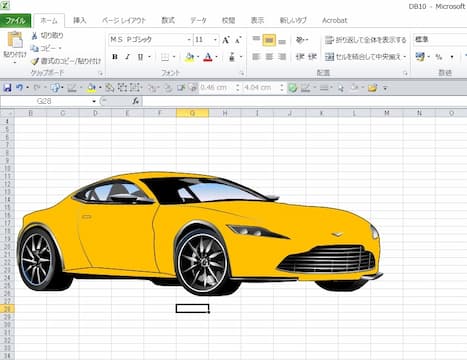Click the Font Color red A swatch

pyautogui.click(x=208, y=57)
